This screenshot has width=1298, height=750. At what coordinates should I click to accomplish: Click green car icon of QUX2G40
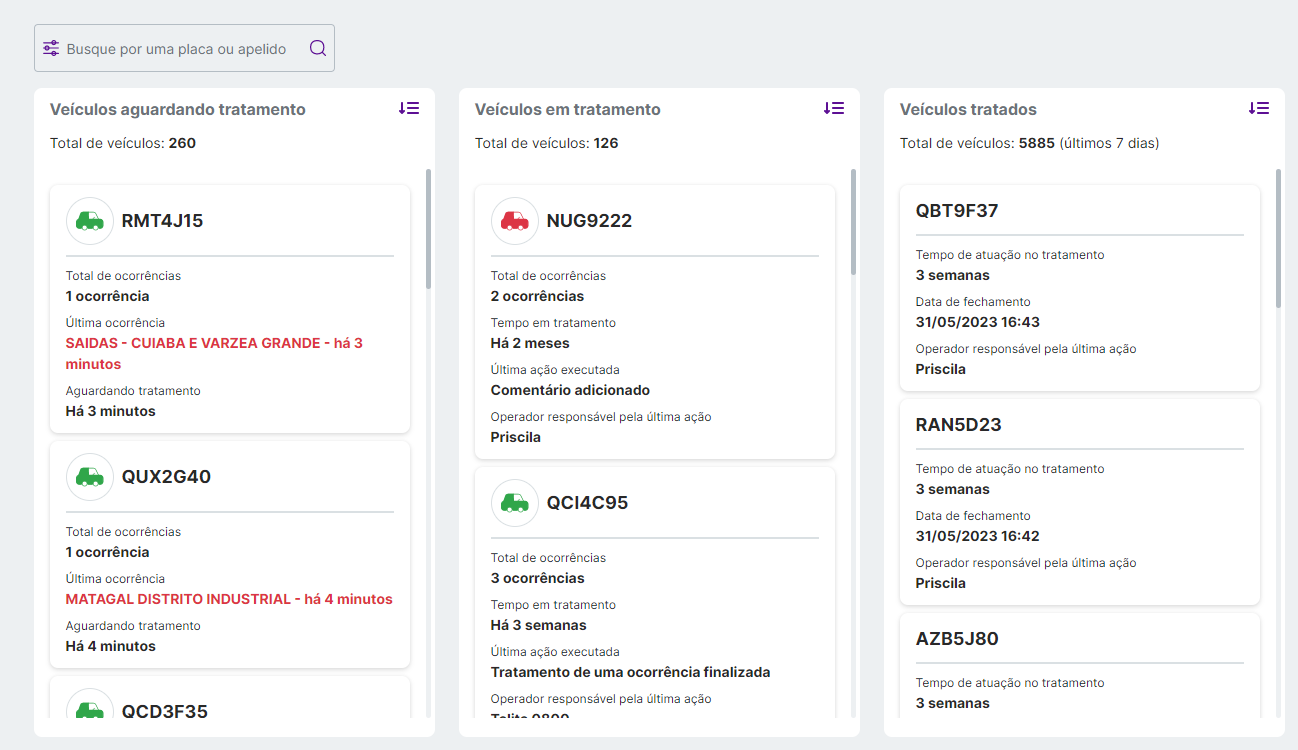pyautogui.click(x=90, y=477)
